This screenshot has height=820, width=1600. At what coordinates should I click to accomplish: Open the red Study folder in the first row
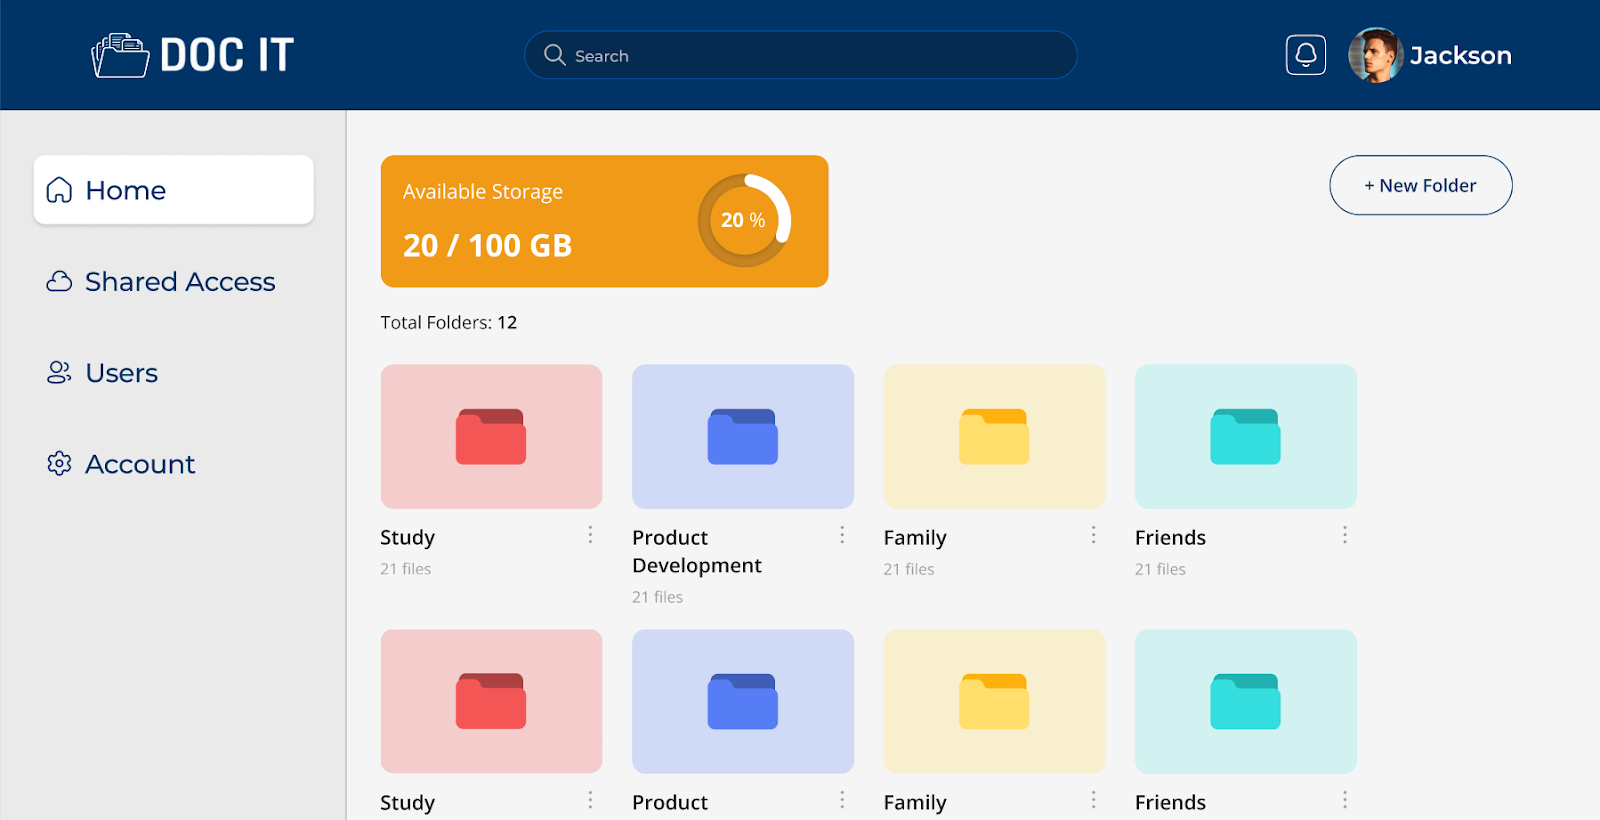pos(491,436)
